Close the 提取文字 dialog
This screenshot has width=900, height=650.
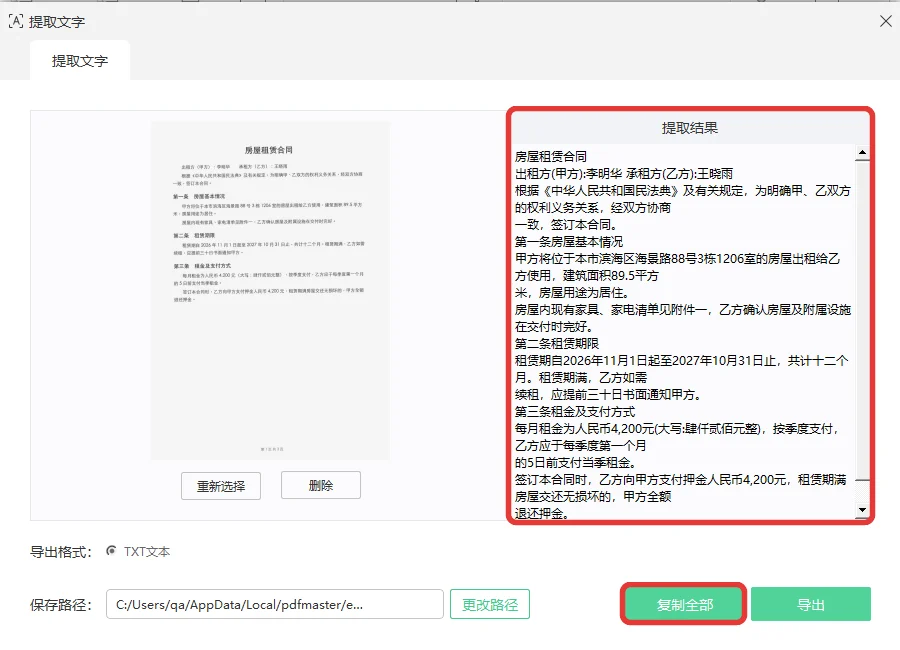tap(885, 21)
